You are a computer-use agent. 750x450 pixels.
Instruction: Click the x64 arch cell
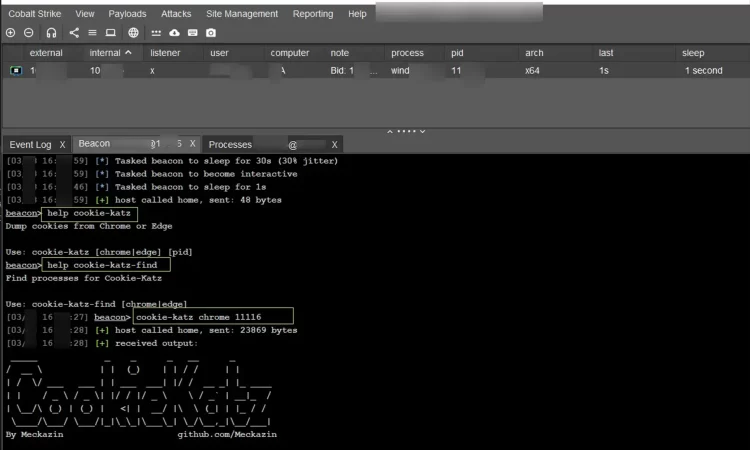(532, 71)
